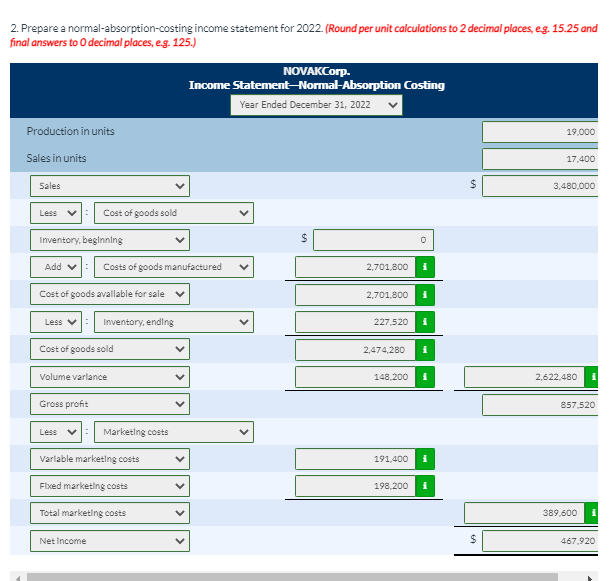Click the beginning inventory amount field 0
Viewport: 613px width, 581px height.
(373, 240)
